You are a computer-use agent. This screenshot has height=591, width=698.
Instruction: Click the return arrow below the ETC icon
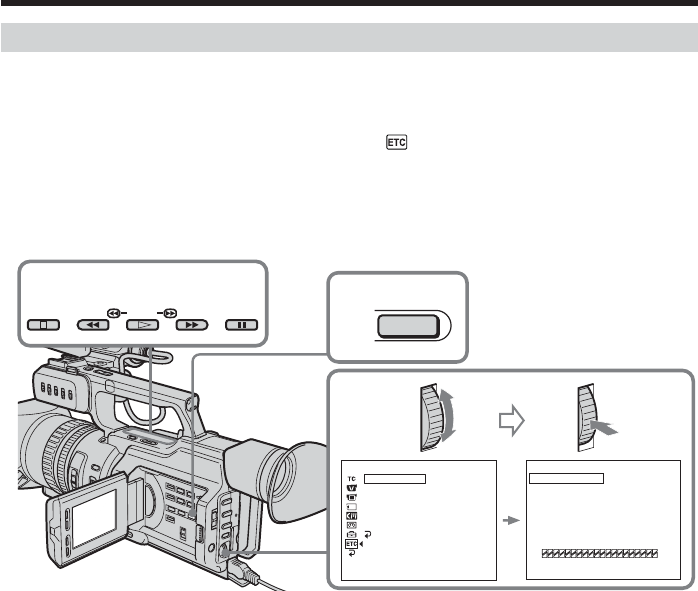point(352,554)
